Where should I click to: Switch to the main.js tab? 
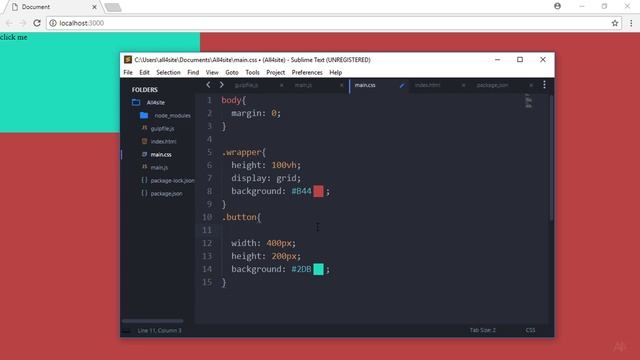(x=303, y=85)
